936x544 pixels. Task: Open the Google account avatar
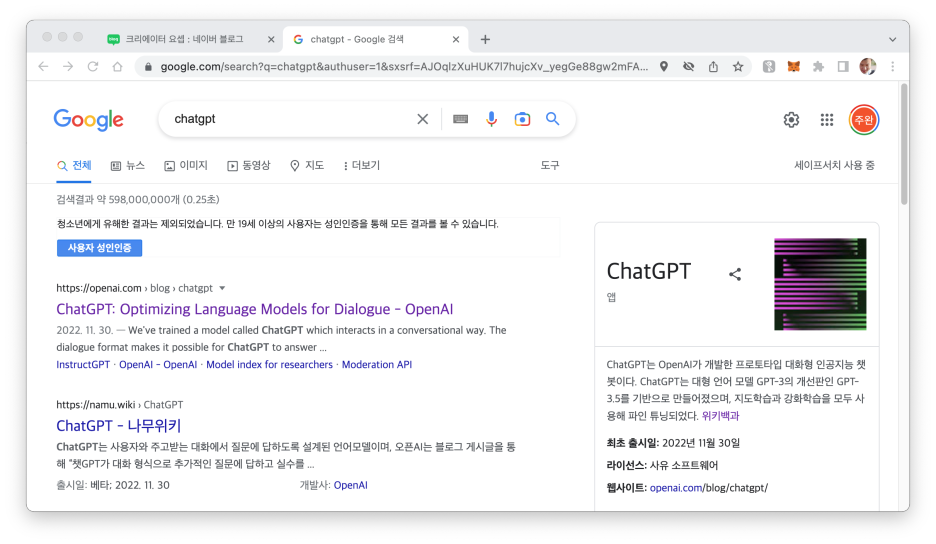pos(864,120)
